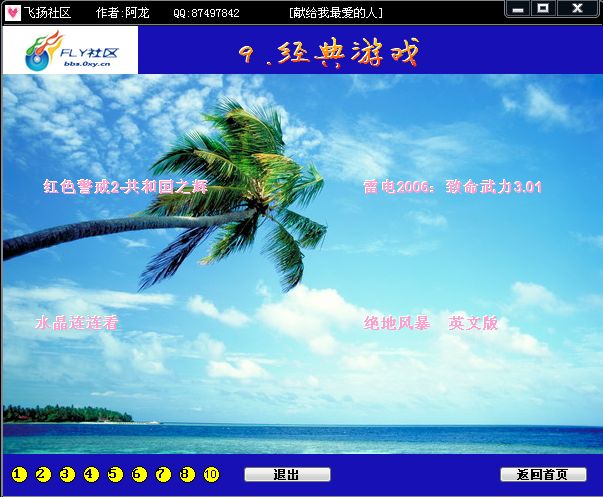
Task: Go to page 5 yellow circle
Action: tap(115, 474)
